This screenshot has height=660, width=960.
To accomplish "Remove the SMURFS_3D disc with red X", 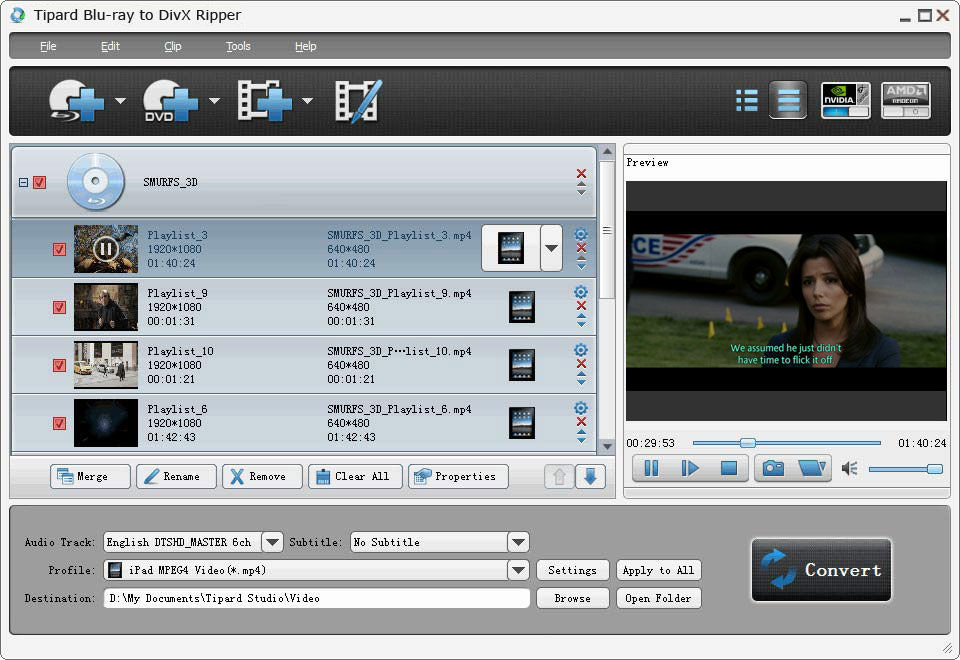I will (581, 173).
